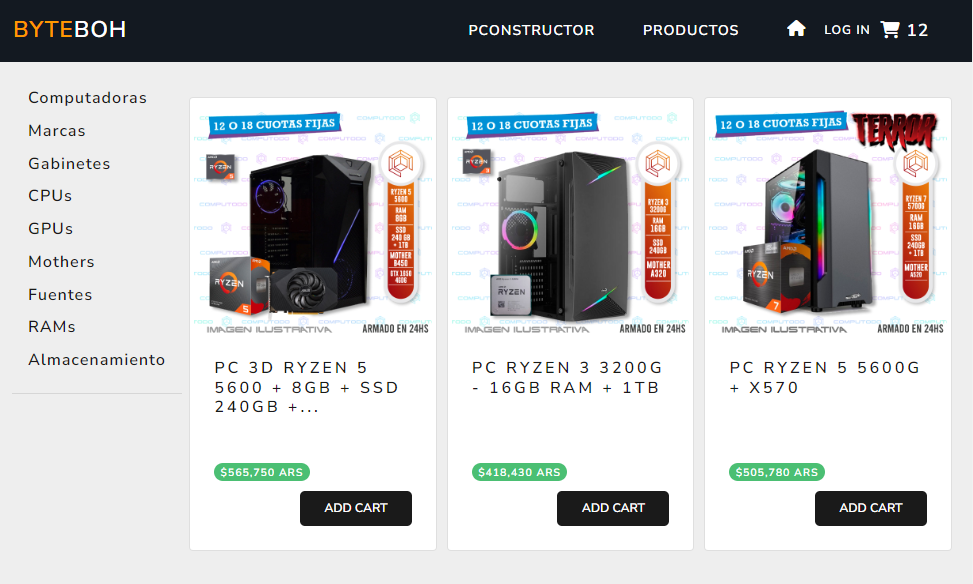973x584 pixels.
Task: Add PC 3D Ryzen 5 5600 to cart
Action: coord(356,508)
